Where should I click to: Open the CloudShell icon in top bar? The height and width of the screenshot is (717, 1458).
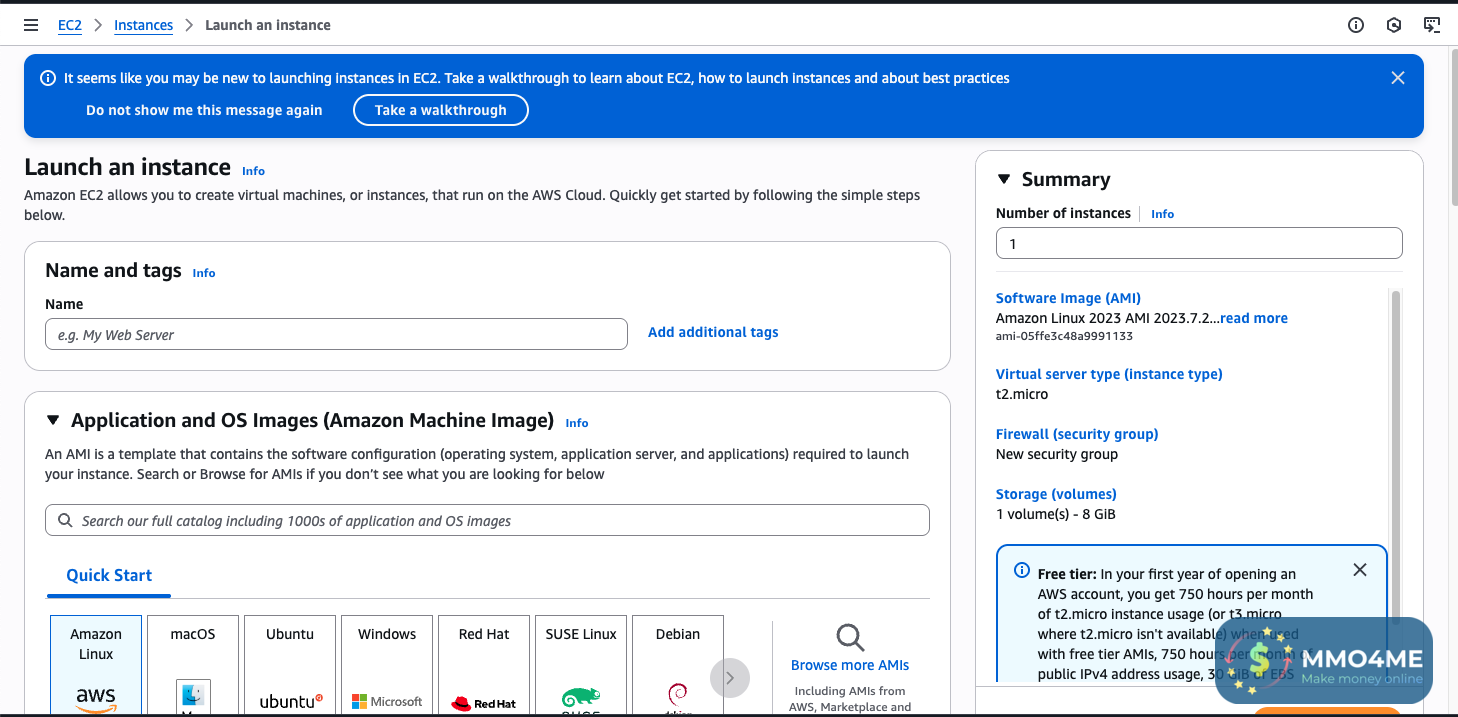pos(1432,25)
